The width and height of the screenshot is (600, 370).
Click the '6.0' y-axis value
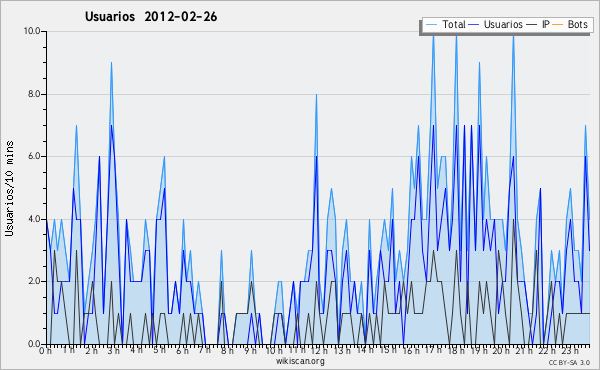tap(34, 156)
